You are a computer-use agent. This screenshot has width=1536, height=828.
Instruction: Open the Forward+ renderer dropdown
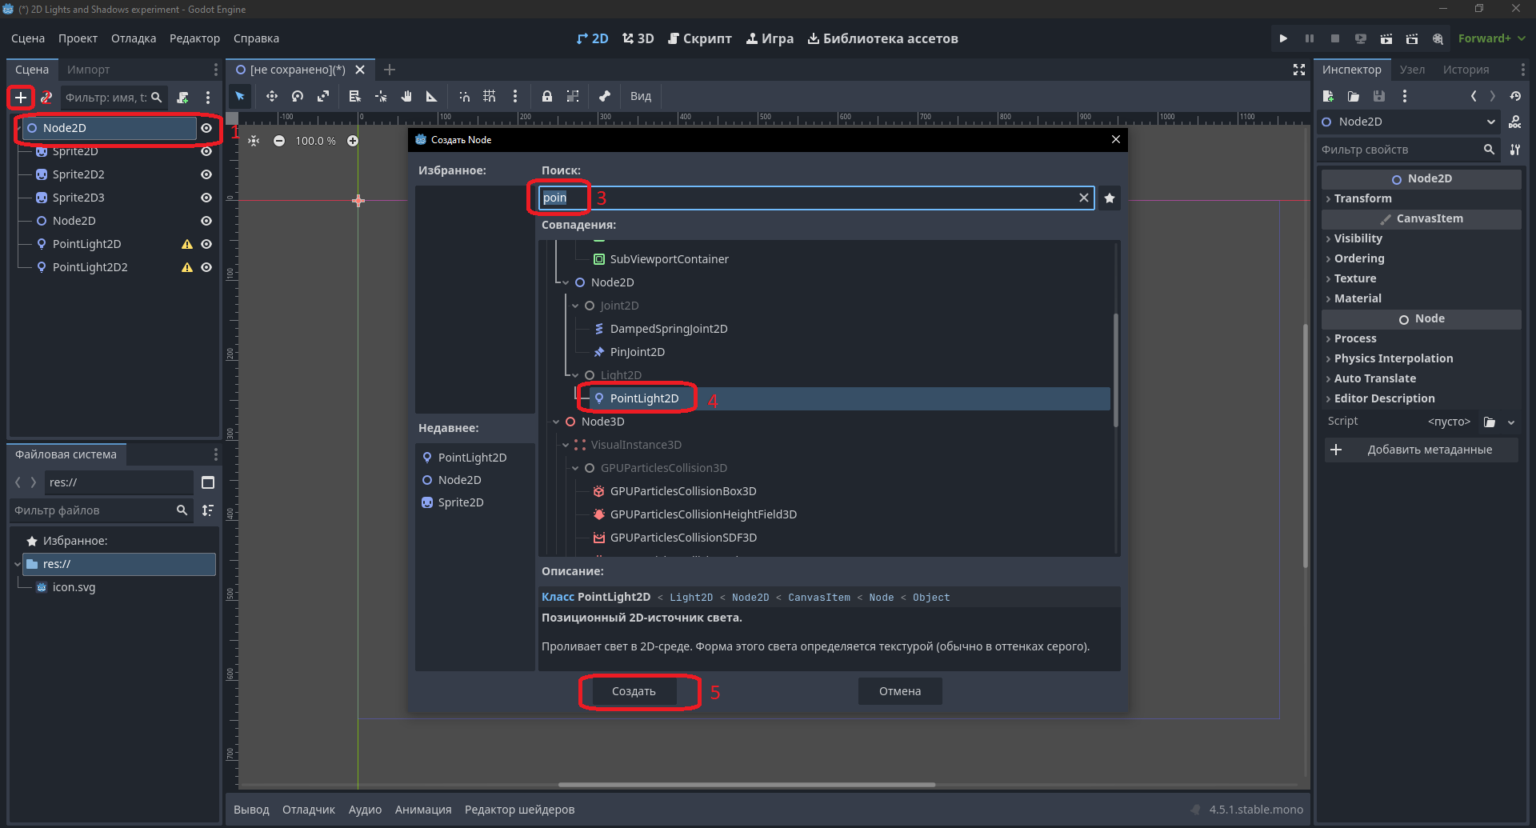click(x=1492, y=38)
